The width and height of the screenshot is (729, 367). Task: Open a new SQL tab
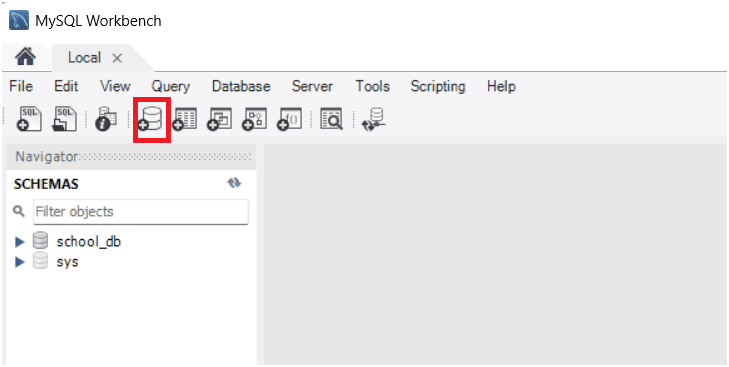point(30,119)
